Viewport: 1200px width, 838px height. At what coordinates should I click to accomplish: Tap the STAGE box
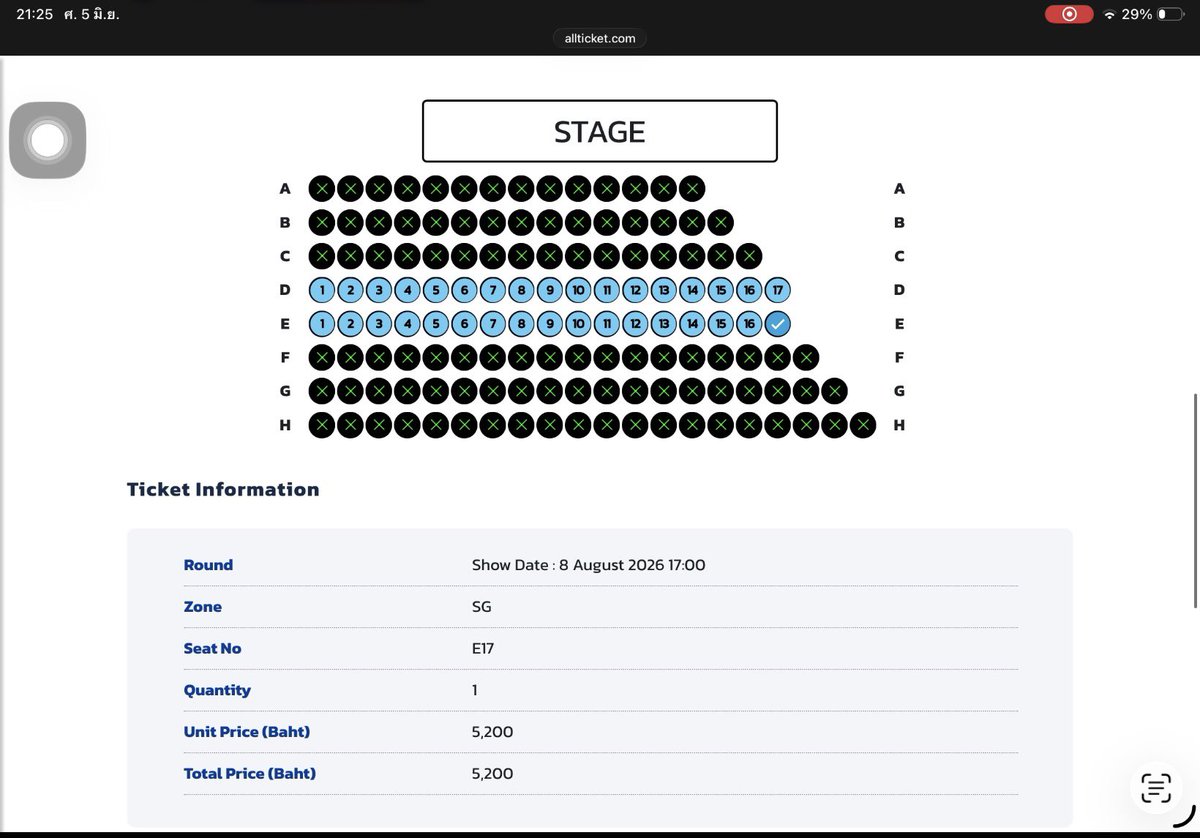(x=600, y=131)
